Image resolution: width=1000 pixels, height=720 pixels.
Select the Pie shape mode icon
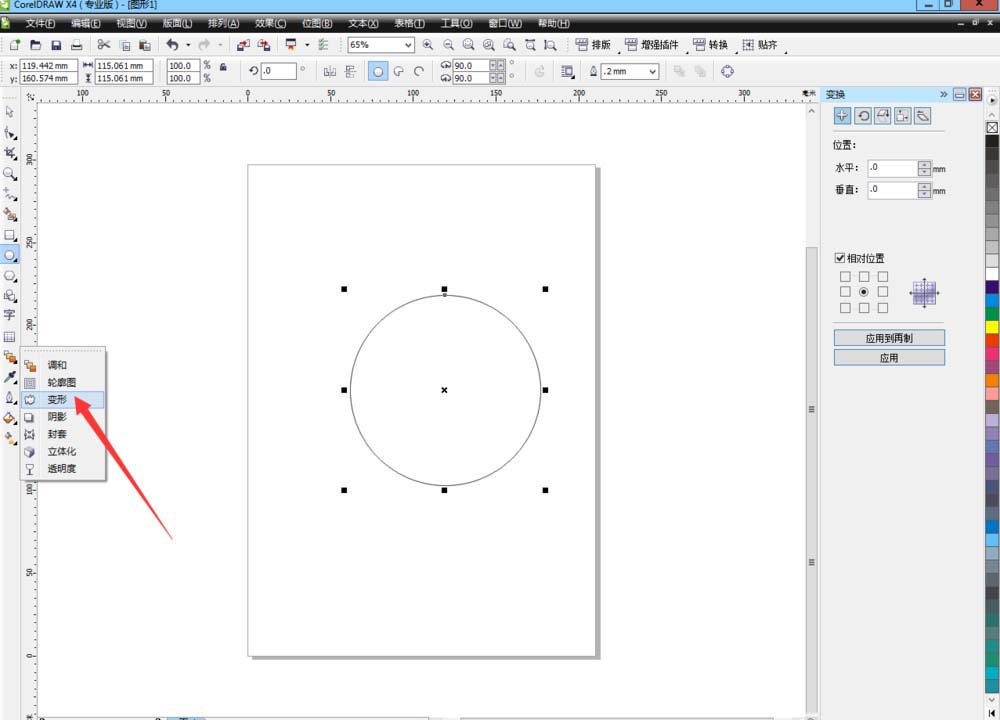pos(399,71)
